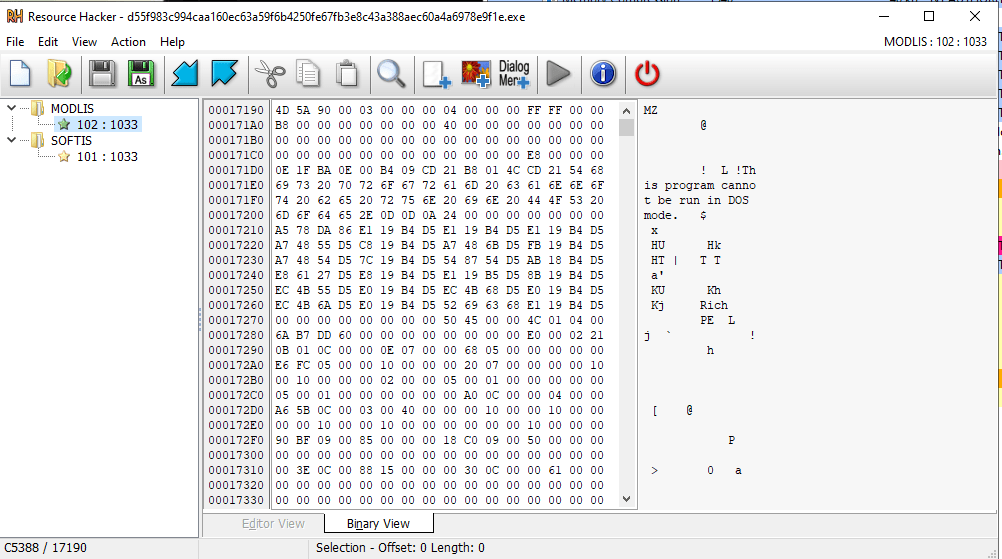Image resolution: width=1002 pixels, height=559 pixels.
Task: Click the Compile Script play icon
Action: click(558, 73)
